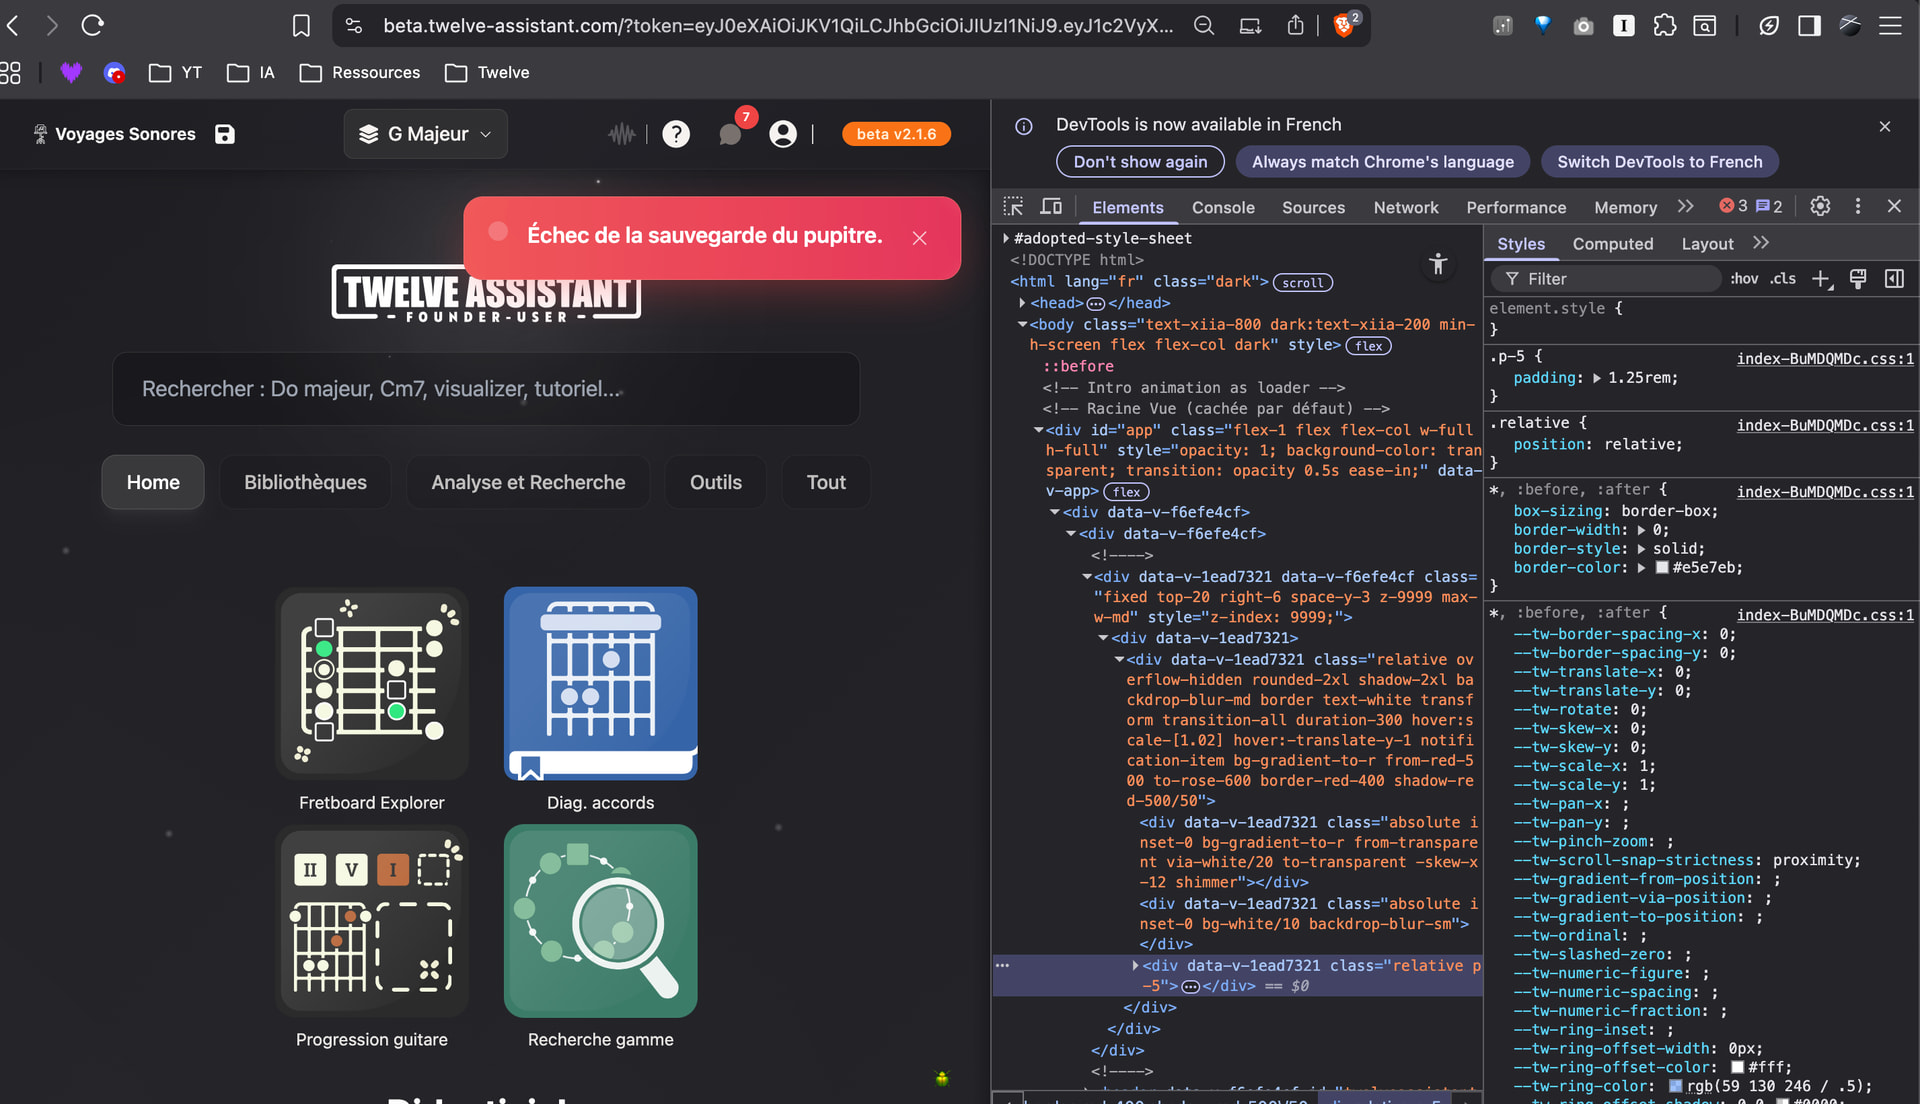Expand the padding property in .p-5 rule
Screen dimensions: 1920x1104
(1597, 378)
